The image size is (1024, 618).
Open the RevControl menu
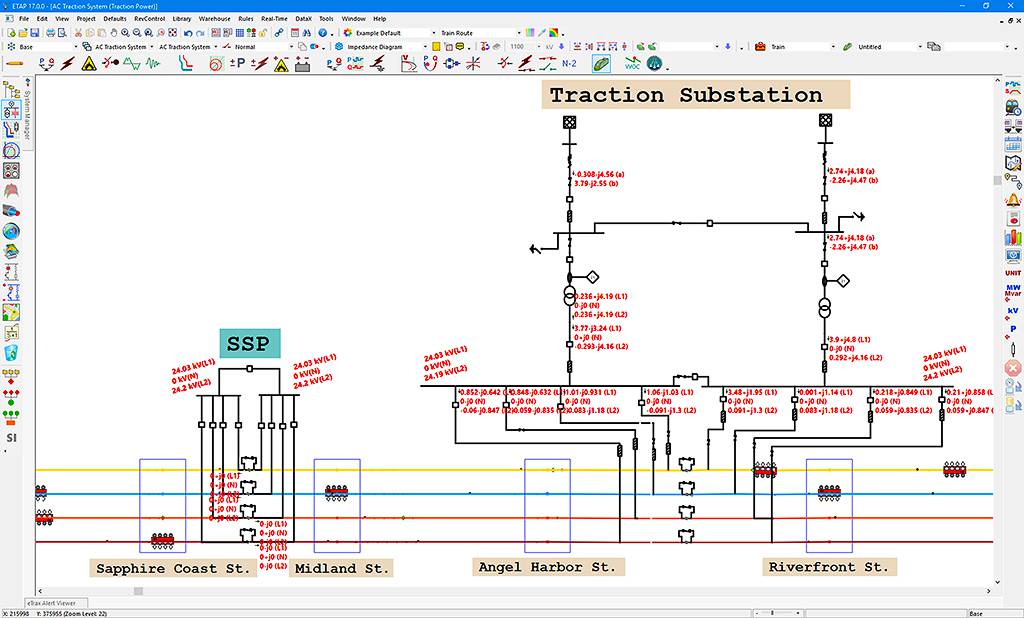point(150,18)
